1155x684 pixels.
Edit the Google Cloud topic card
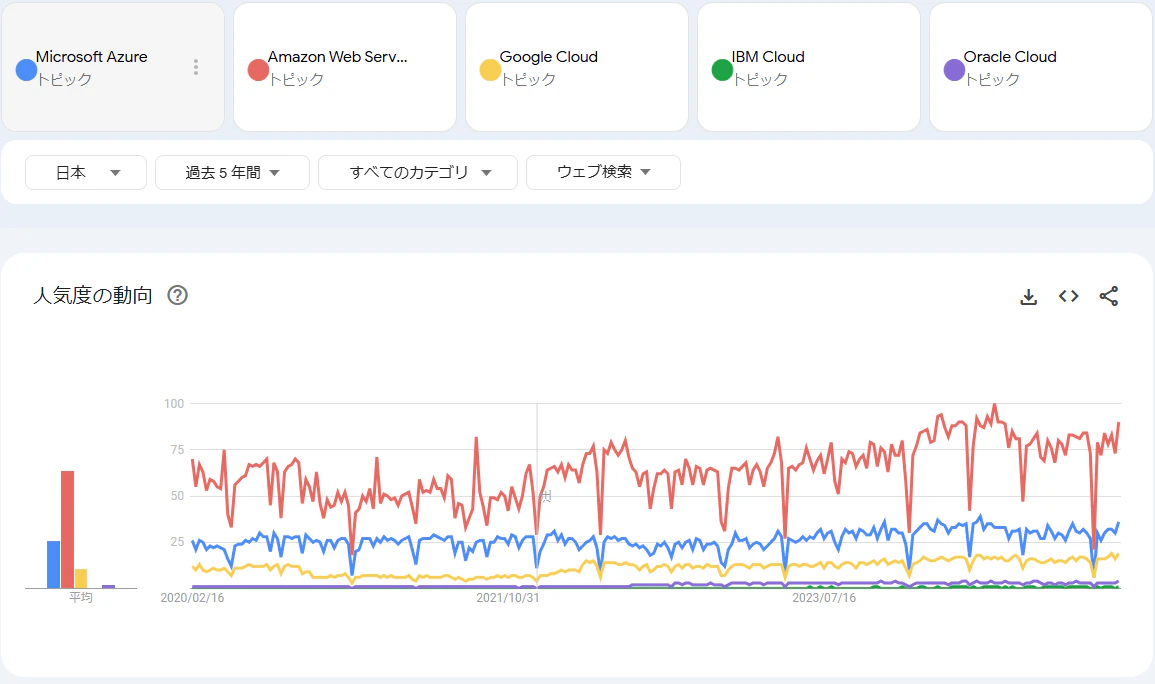(577, 67)
